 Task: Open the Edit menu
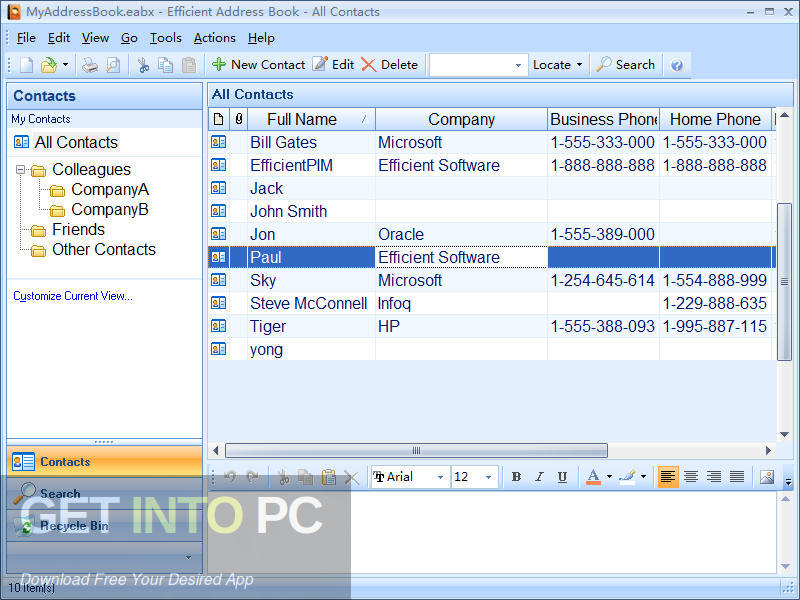[59, 38]
